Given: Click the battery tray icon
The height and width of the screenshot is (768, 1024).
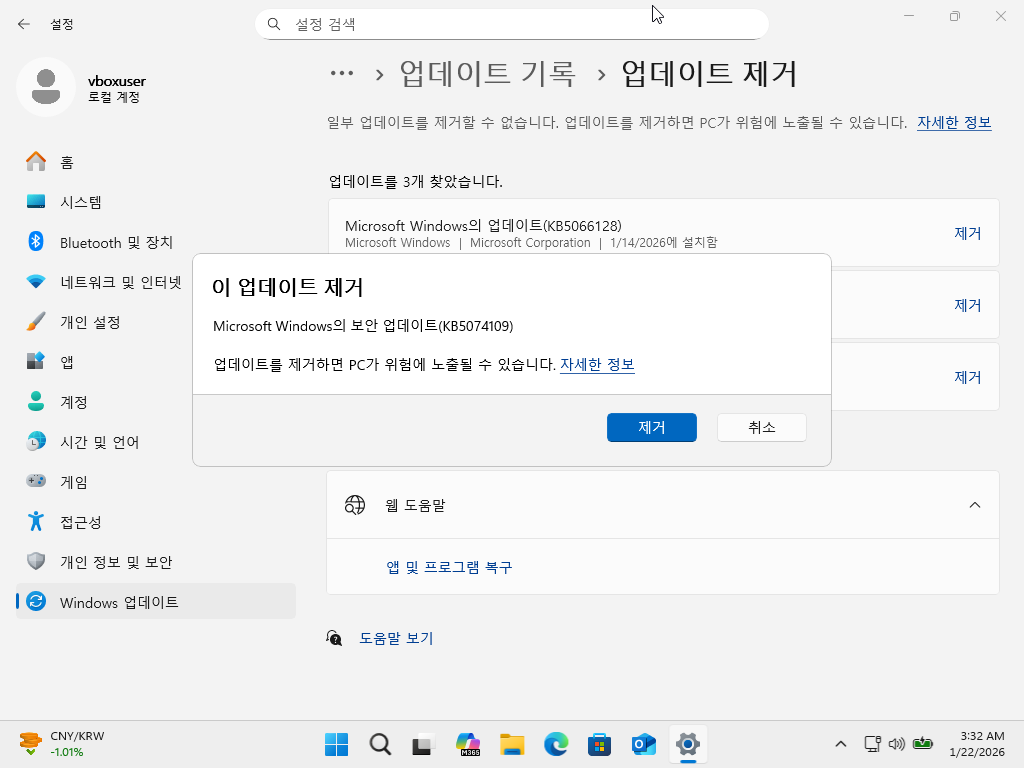Looking at the screenshot, I should tap(923, 743).
